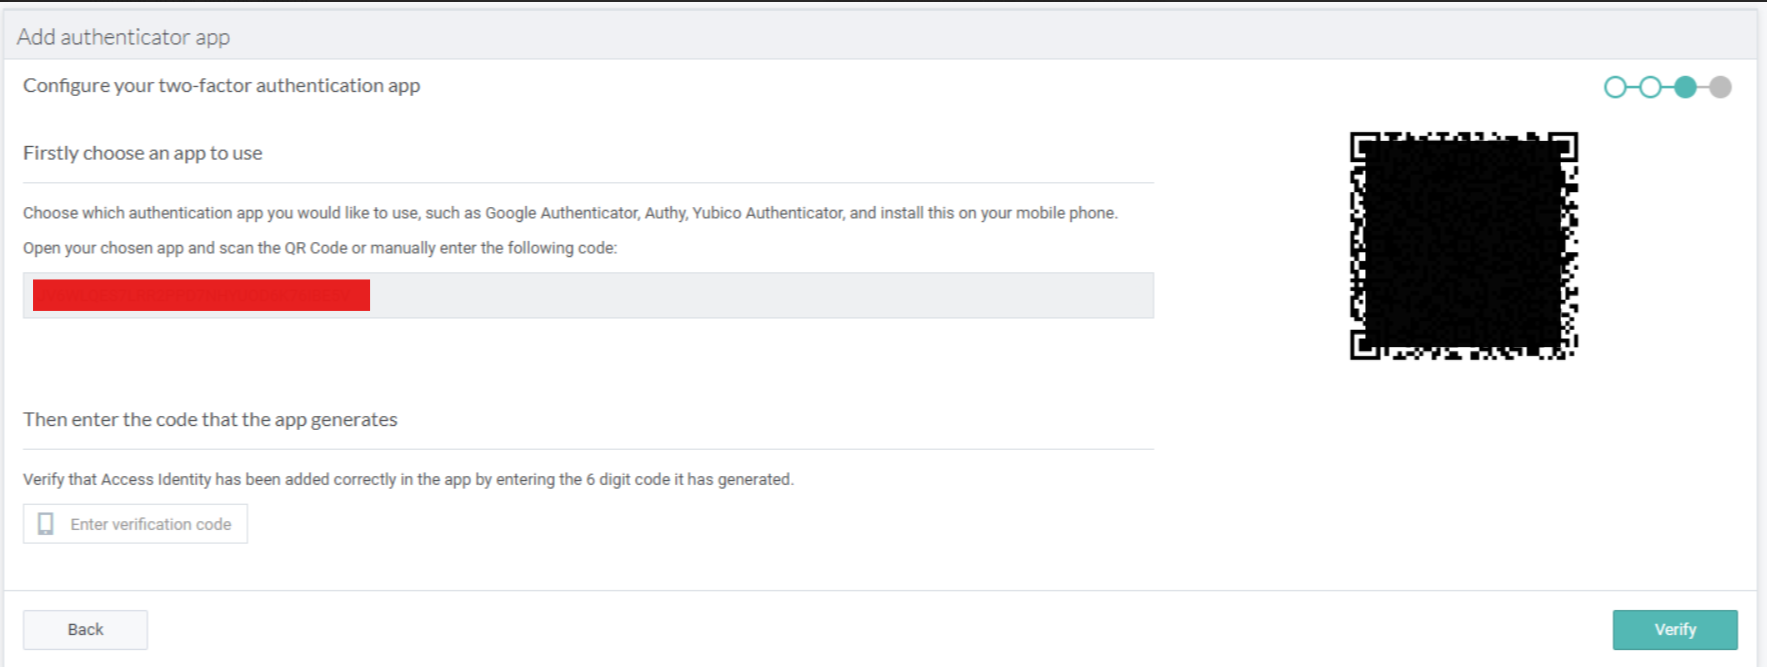Click the scan the QR Code instruction line
The image size is (1767, 667).
point(320,248)
